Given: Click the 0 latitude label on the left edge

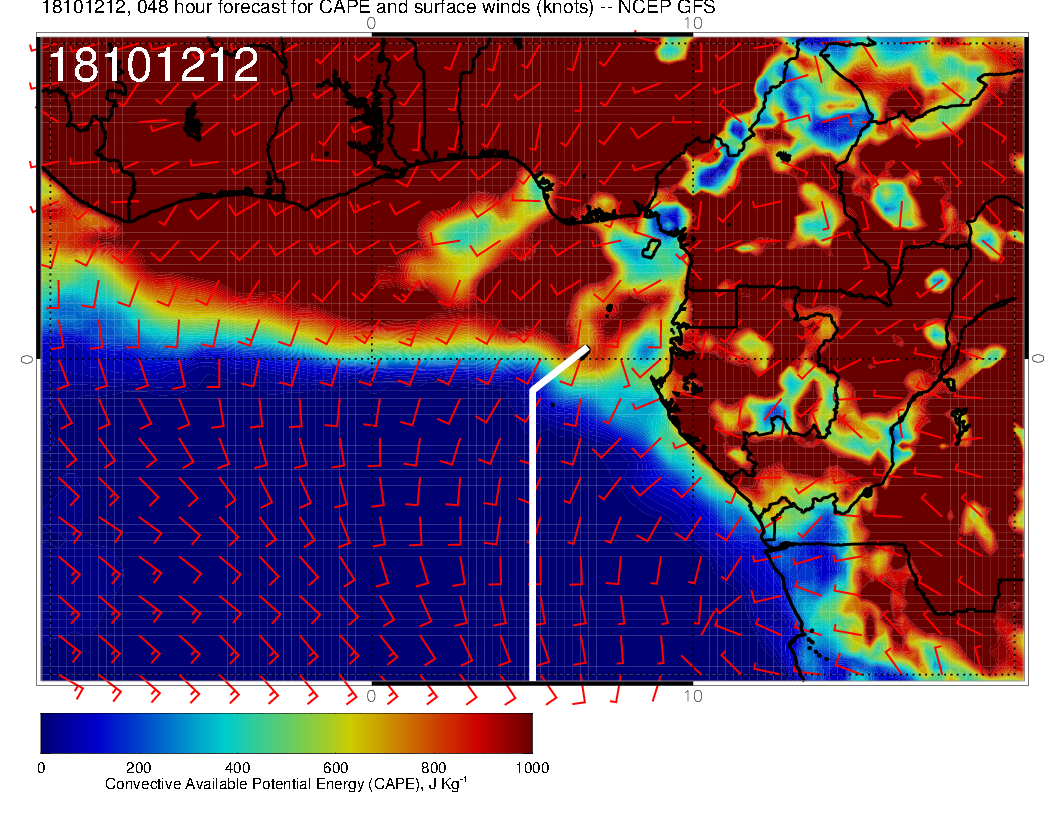Looking at the screenshot, I should pyautogui.click(x=26, y=360).
